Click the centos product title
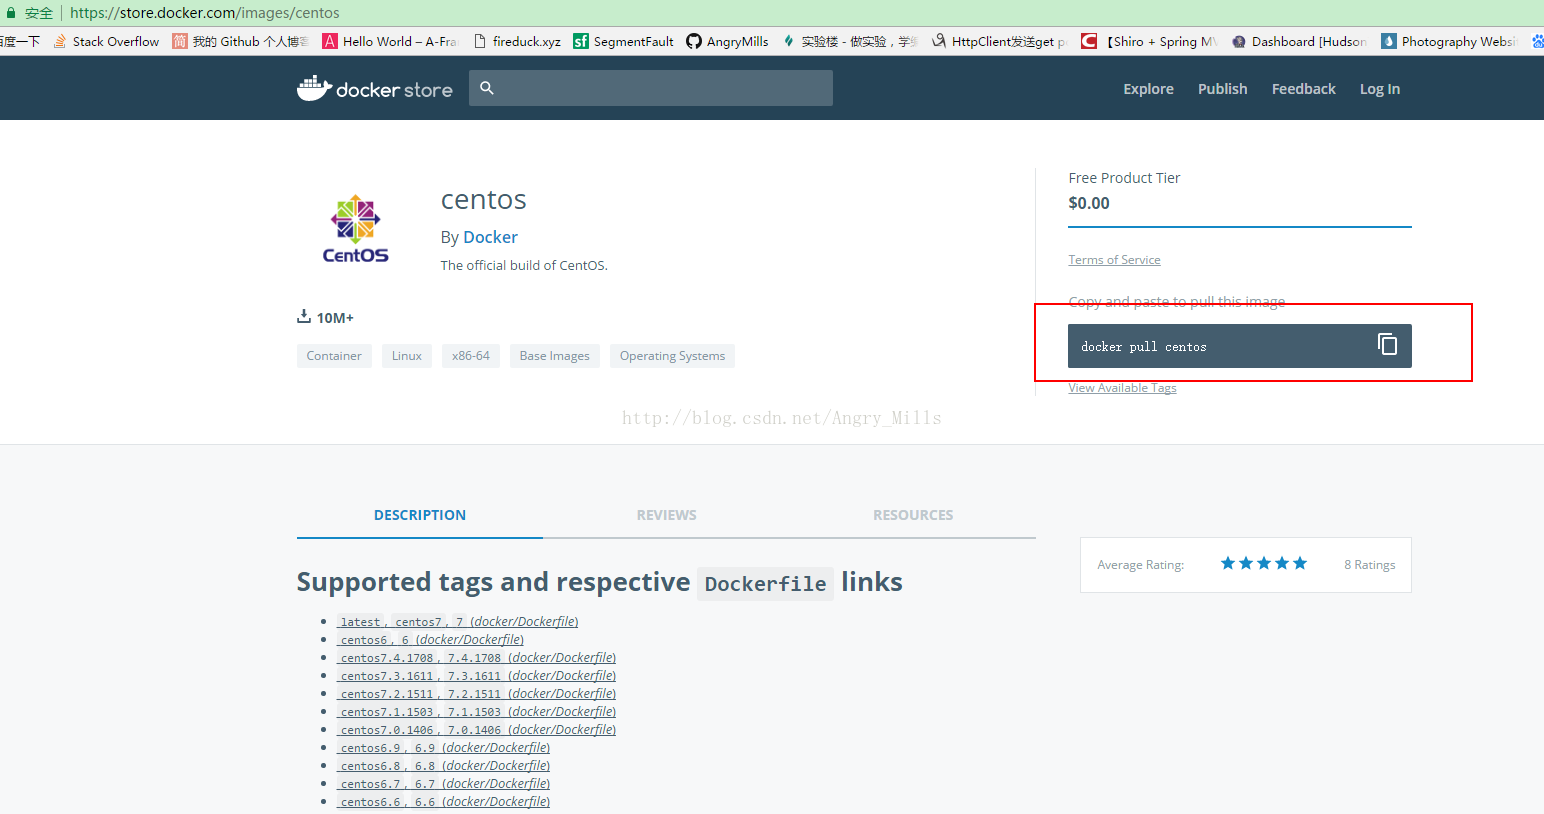 pos(483,200)
